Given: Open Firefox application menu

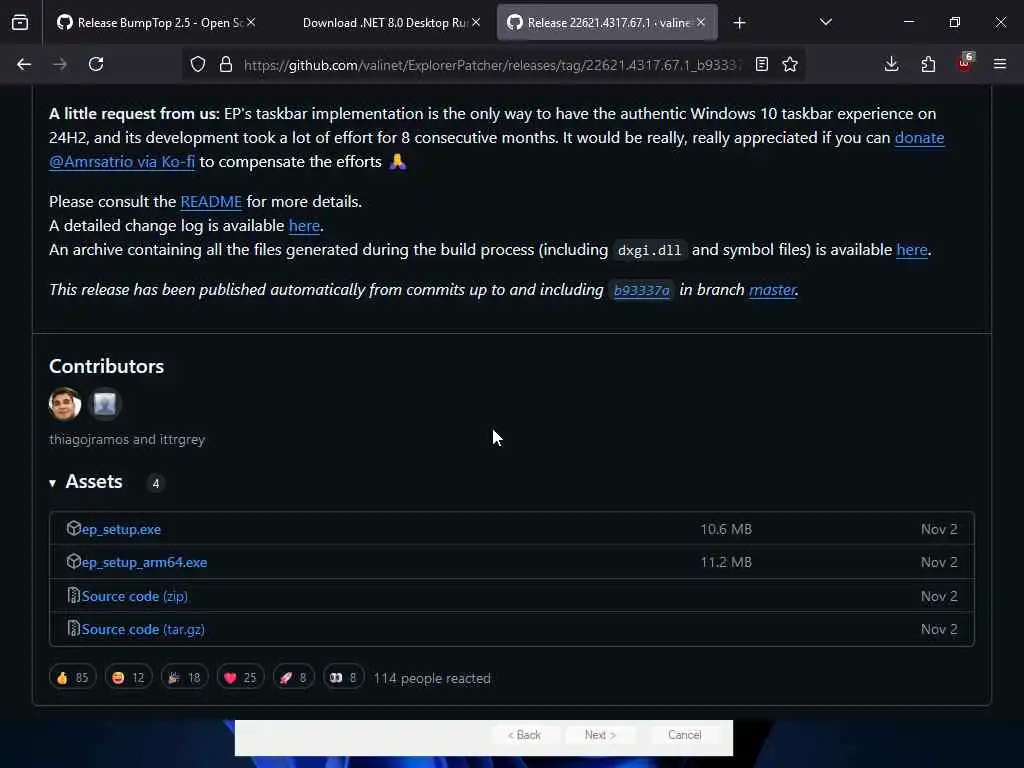Looking at the screenshot, I should coord(1000,64).
